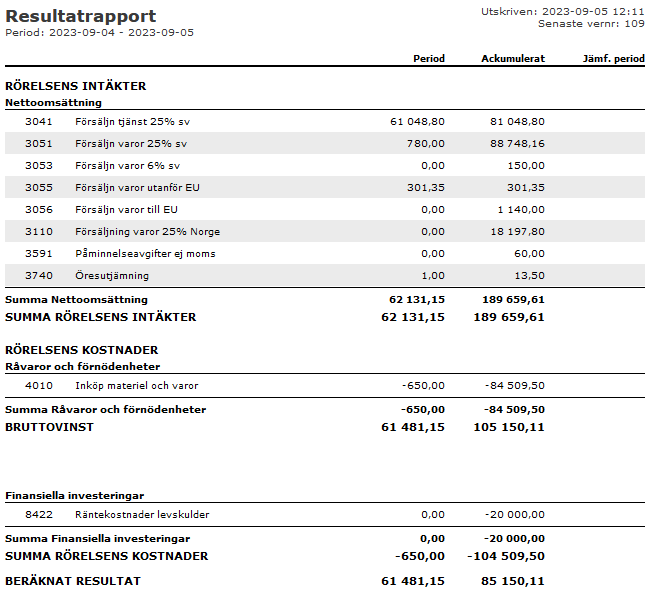Select the BERÄKNAT RESULTAT row label
The image size is (665, 608).
point(73,581)
